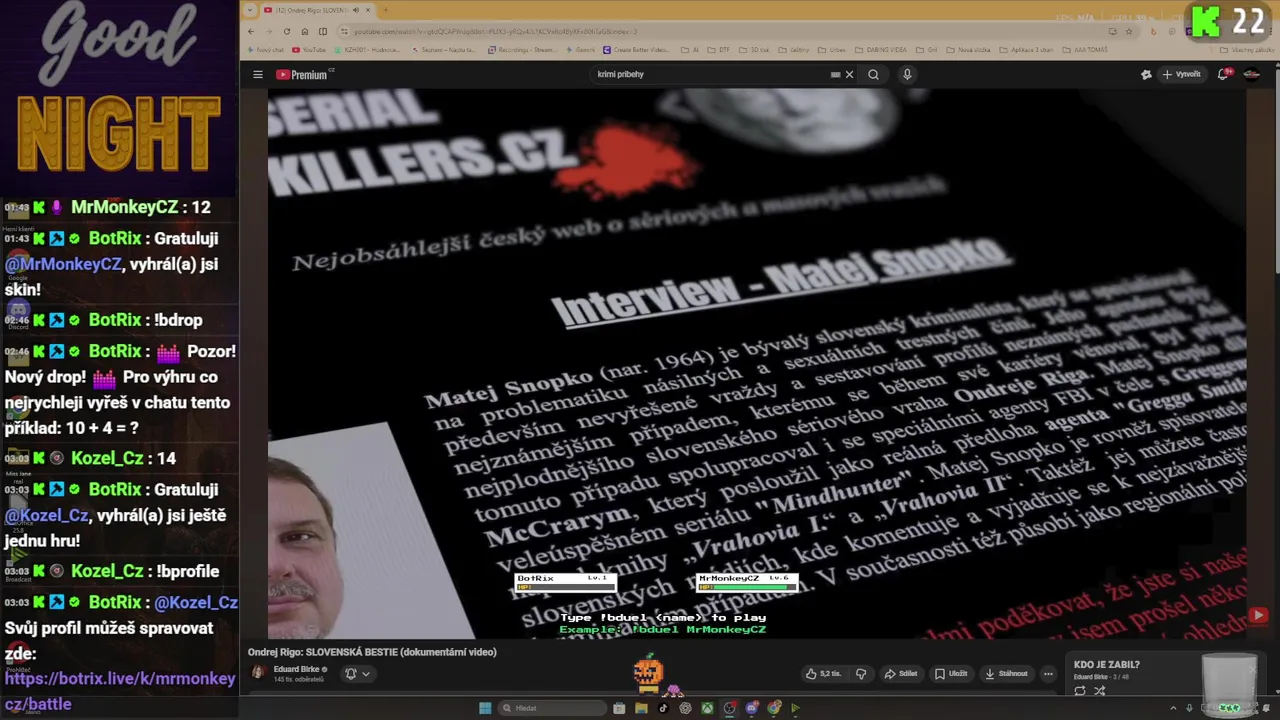Screen dimensions: 1280x720
Task: Open the YouTube account avatar menu
Action: pyautogui.click(x=1251, y=74)
